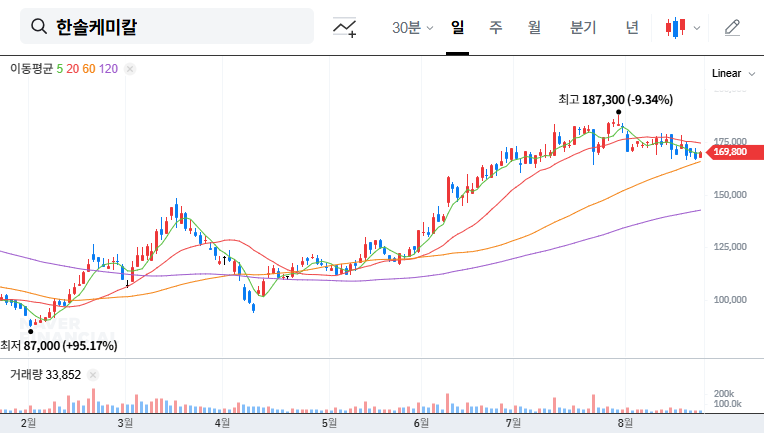Viewport: 764px width, 433px height.
Task: Click the 125,000 price axis label
Action: [x=730, y=247]
